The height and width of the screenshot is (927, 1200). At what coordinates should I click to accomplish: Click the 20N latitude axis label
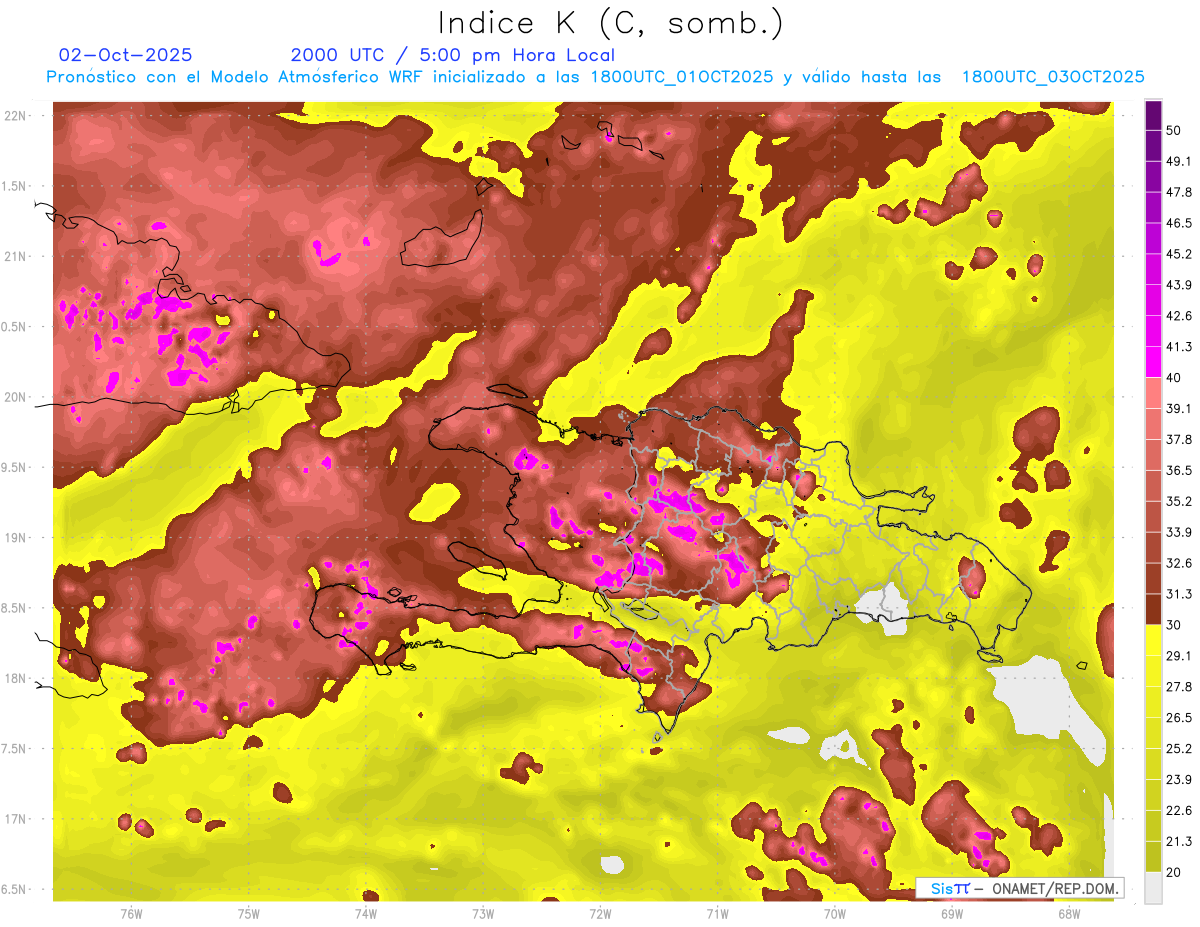(17, 397)
